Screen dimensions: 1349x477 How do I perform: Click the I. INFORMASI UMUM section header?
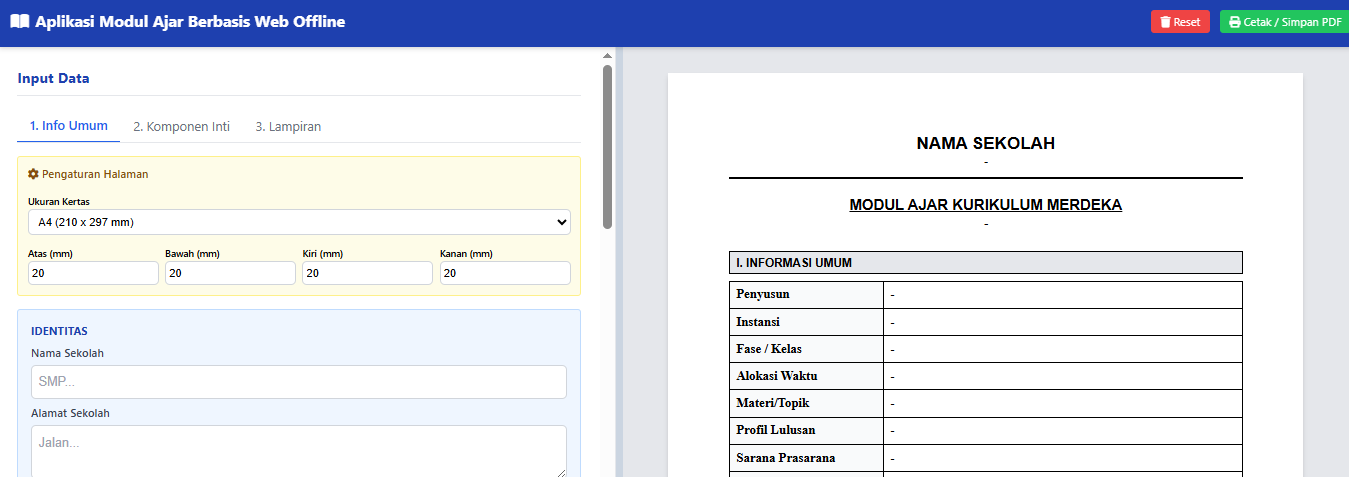coord(985,262)
